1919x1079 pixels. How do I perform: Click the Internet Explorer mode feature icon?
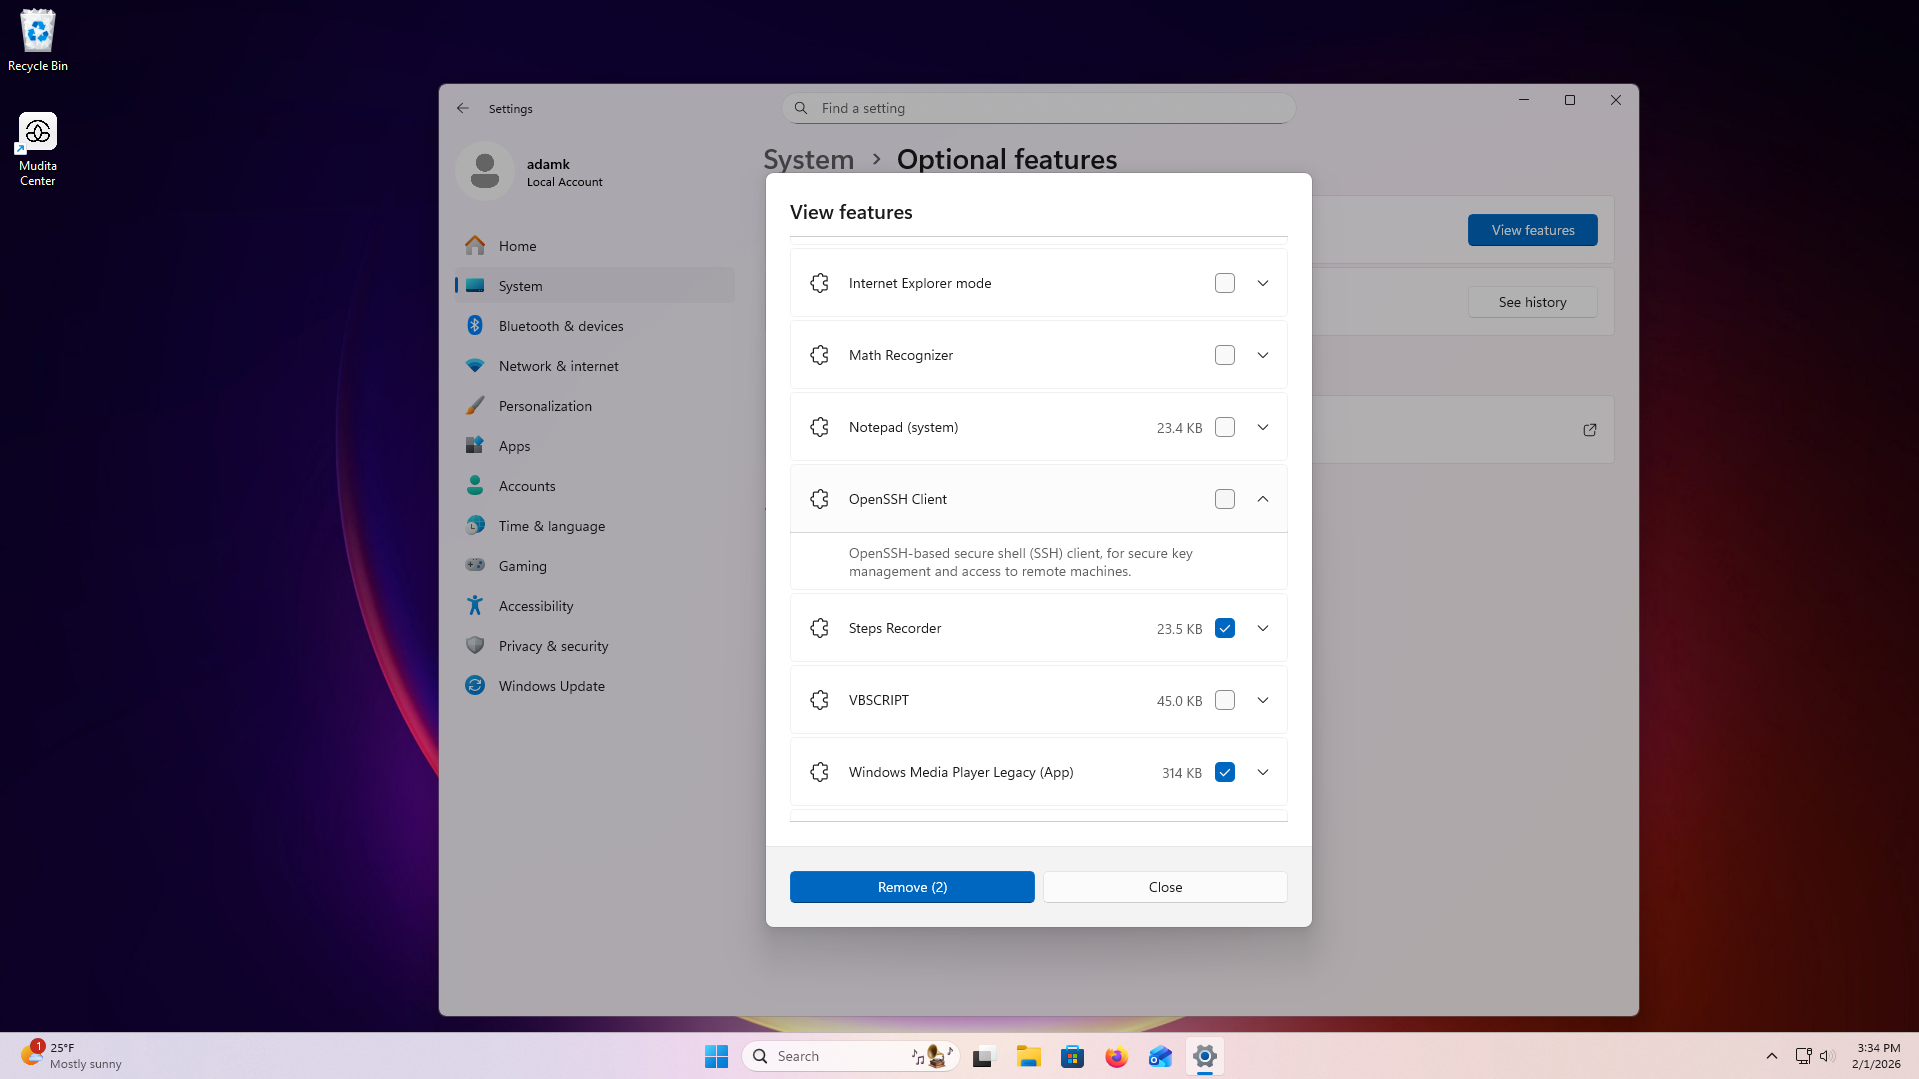point(820,283)
